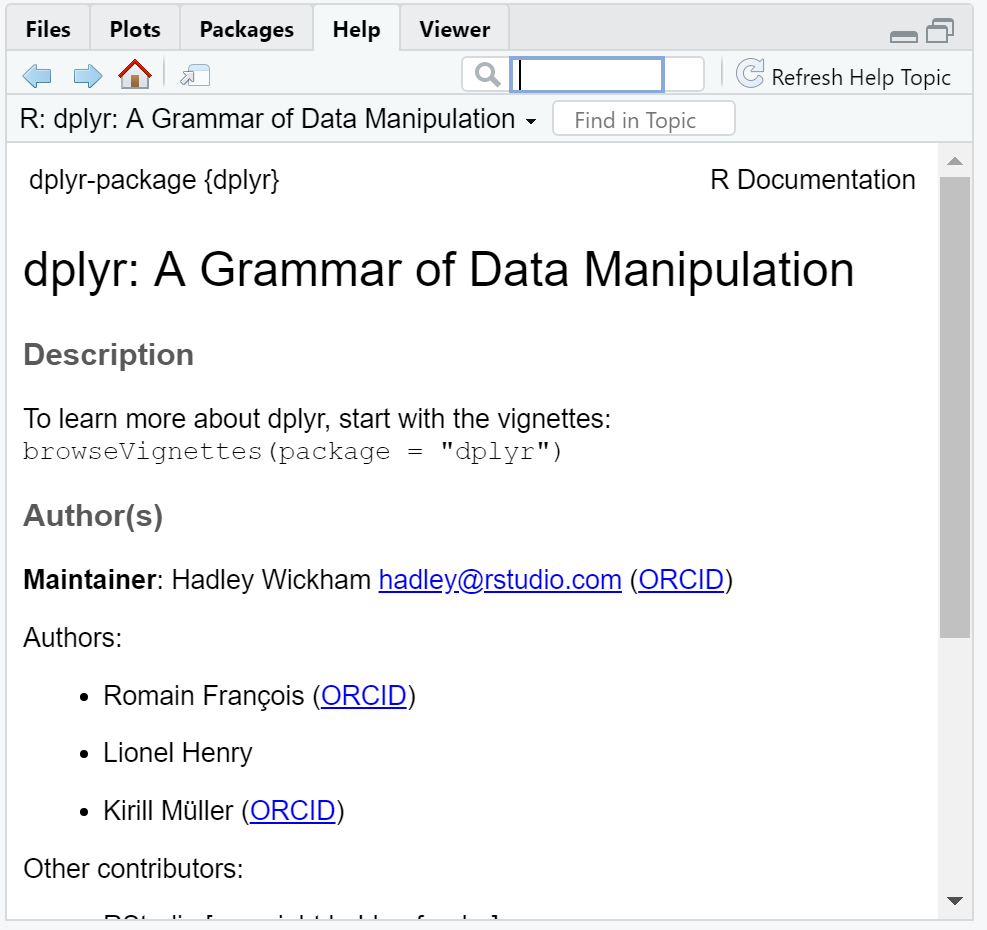987x930 pixels.
Task: Go back to previous help topic
Action: (37, 76)
